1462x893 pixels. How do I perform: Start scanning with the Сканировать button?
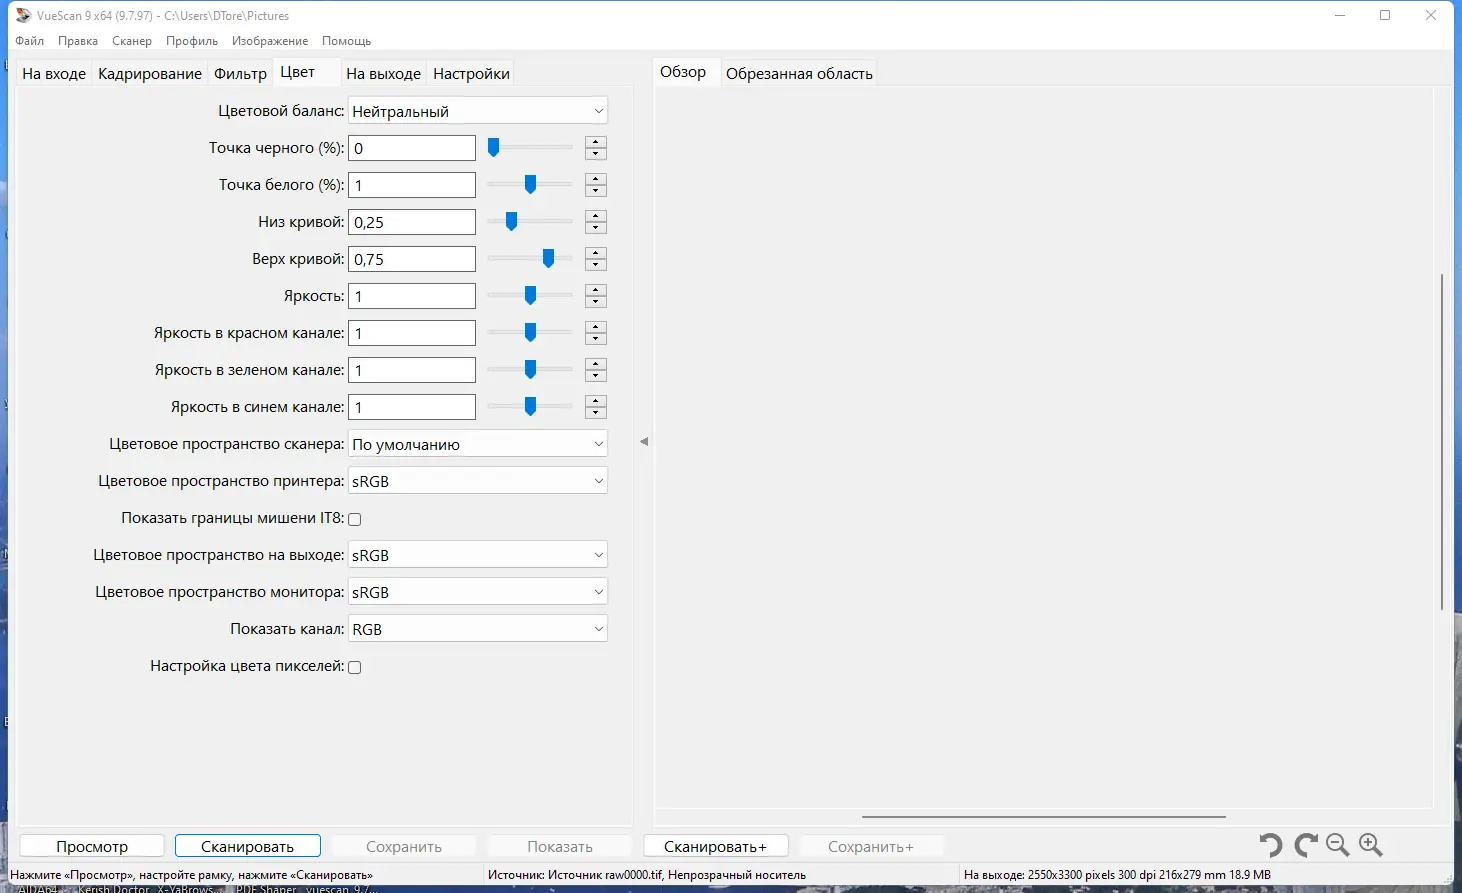click(248, 846)
